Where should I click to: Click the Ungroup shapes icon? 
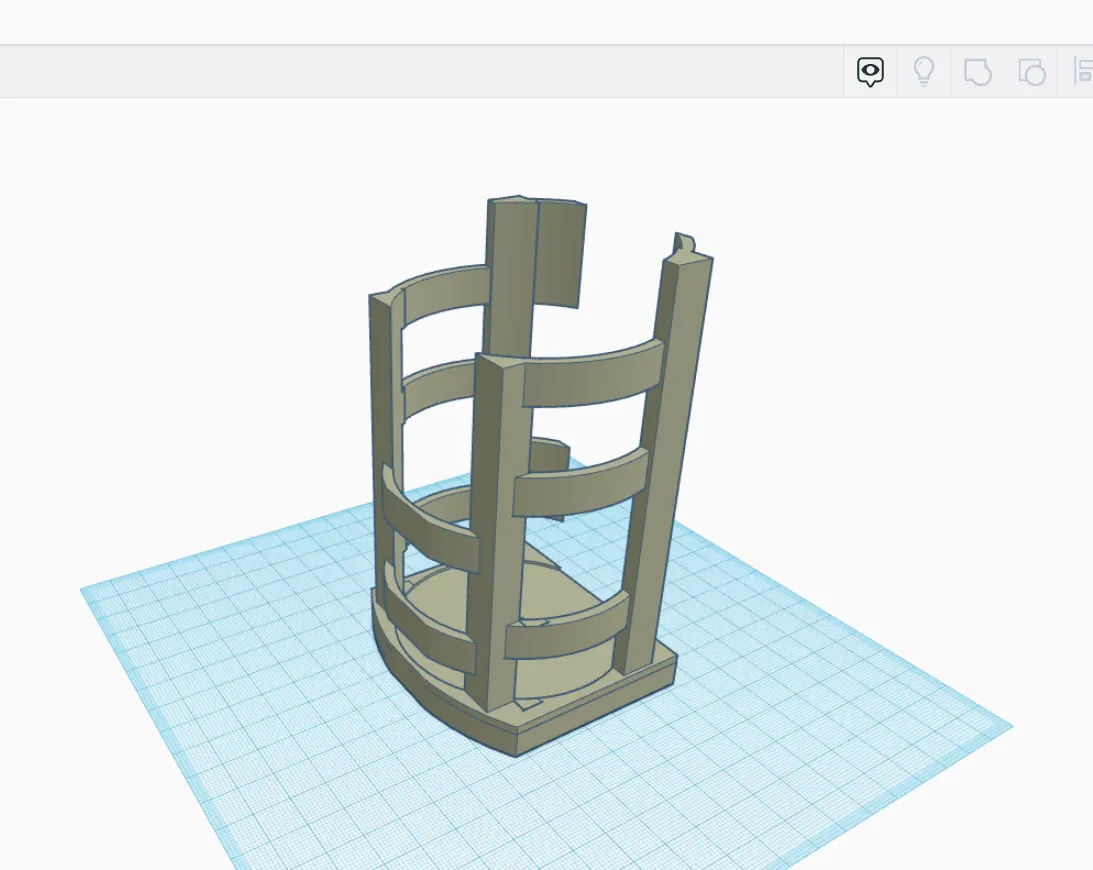coord(1031,71)
